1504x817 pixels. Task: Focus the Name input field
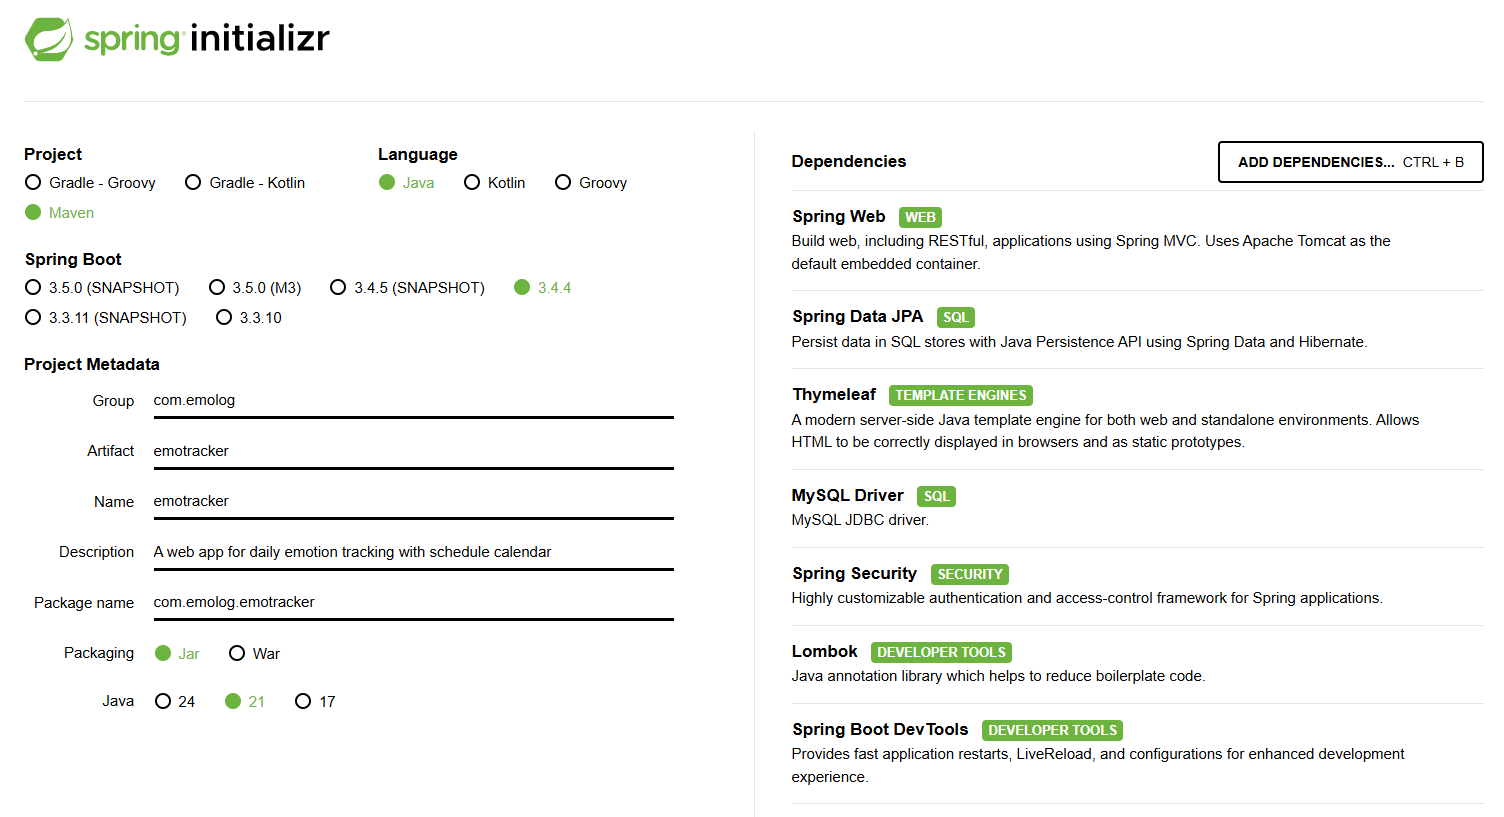(x=413, y=502)
